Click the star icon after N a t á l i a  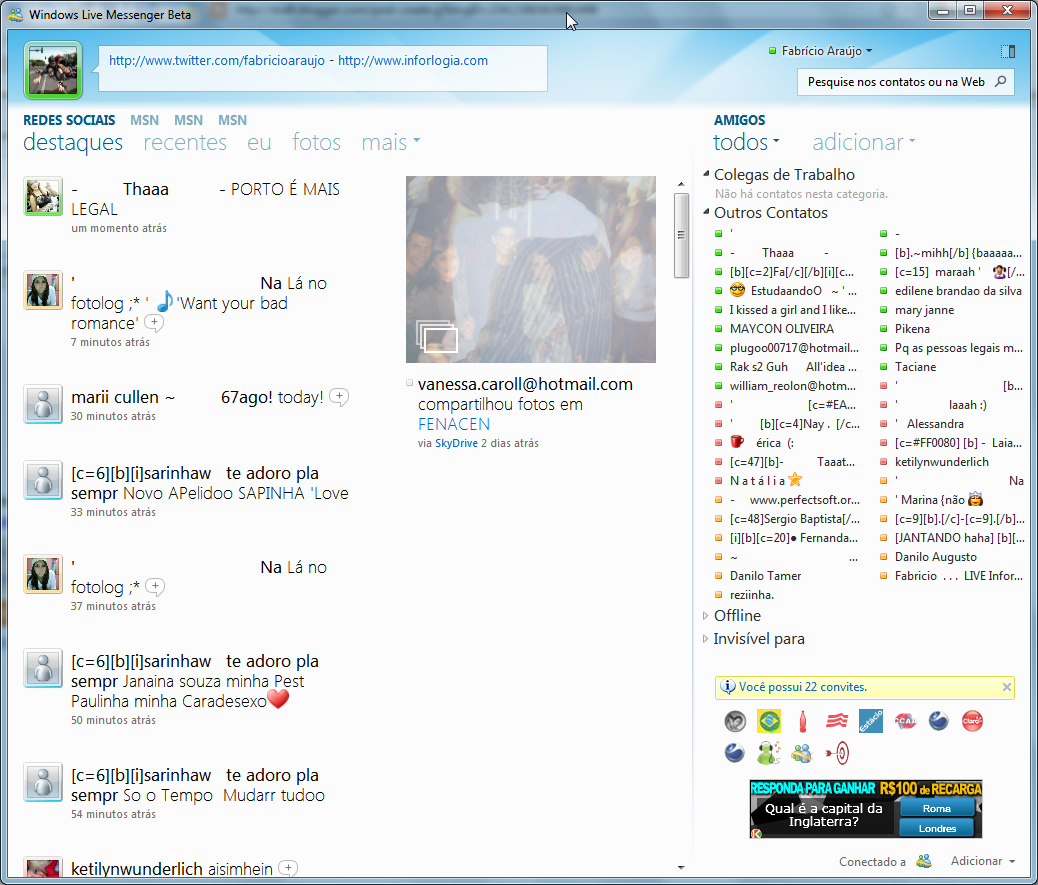pos(795,480)
